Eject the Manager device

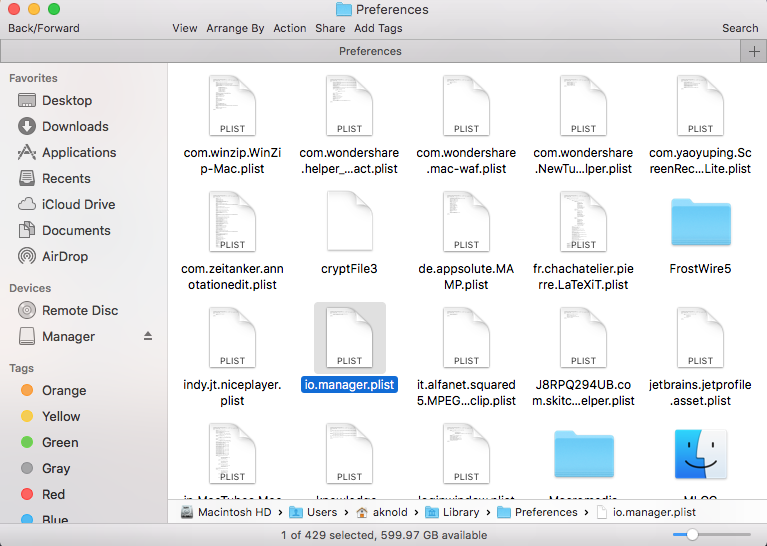149,336
